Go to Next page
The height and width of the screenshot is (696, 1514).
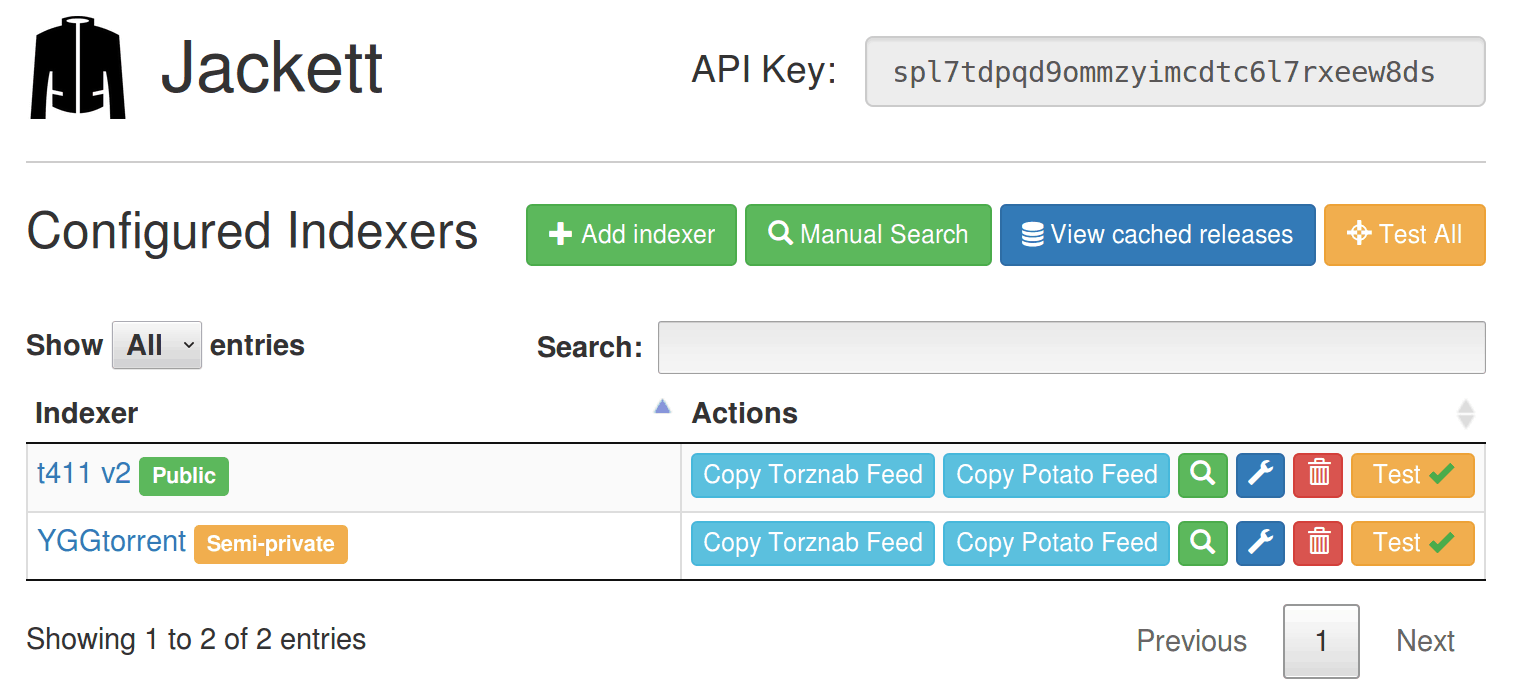[x=1425, y=641]
